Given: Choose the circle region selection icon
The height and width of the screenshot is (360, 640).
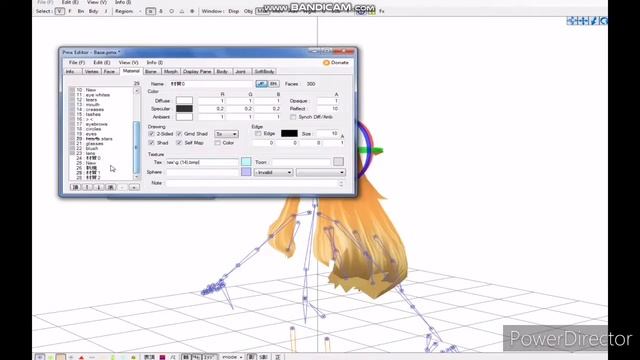Looking at the screenshot, I should click(x=171, y=11).
